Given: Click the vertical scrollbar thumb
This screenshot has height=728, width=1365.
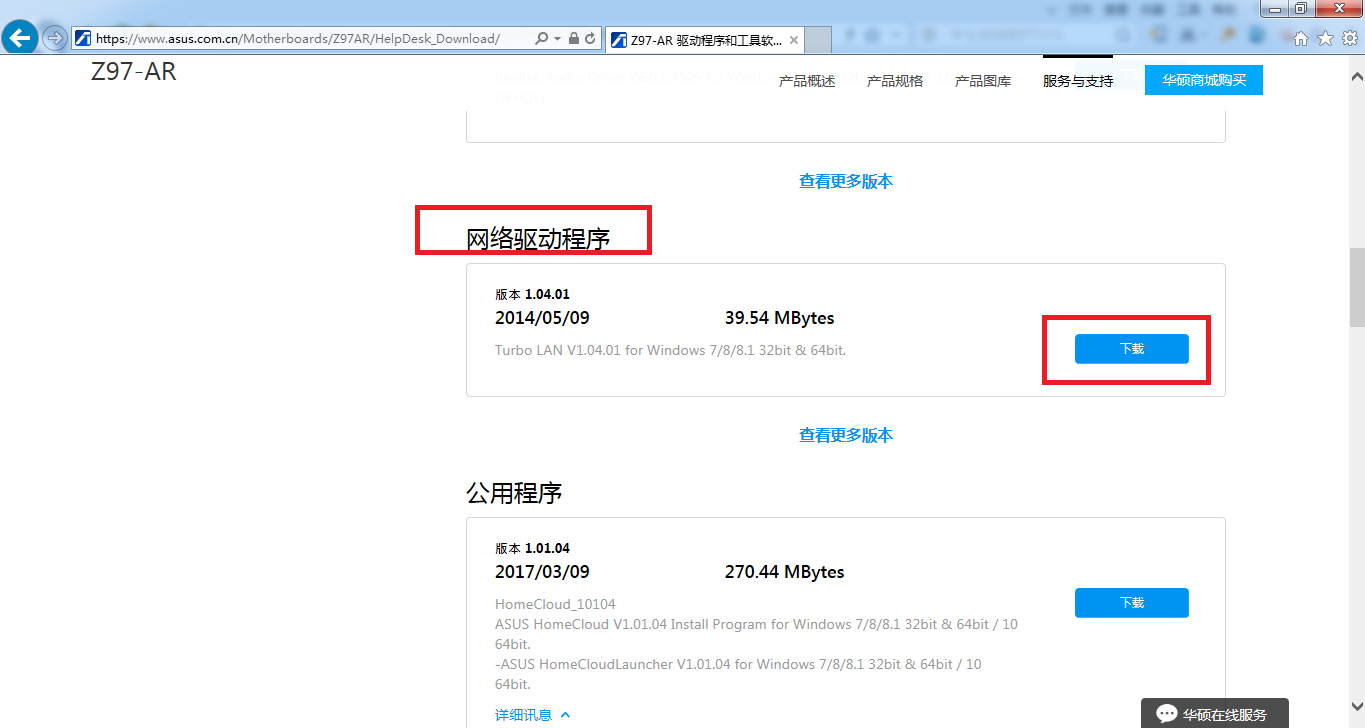Looking at the screenshot, I should [x=1357, y=286].
